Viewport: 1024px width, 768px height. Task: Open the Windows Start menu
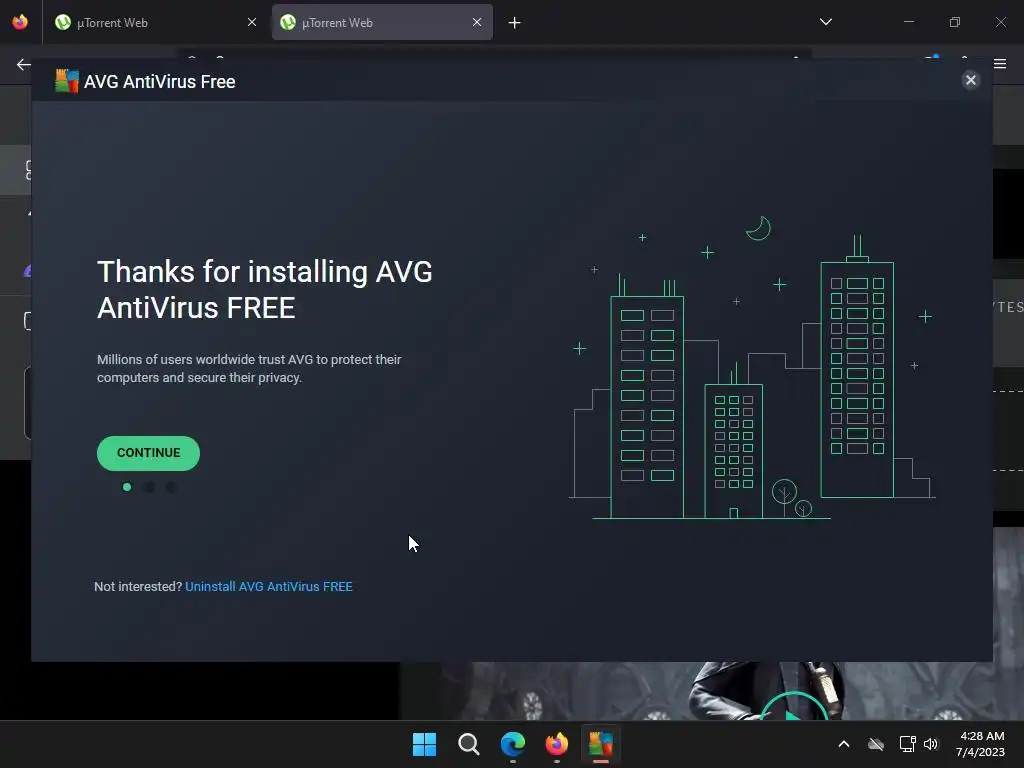424,744
